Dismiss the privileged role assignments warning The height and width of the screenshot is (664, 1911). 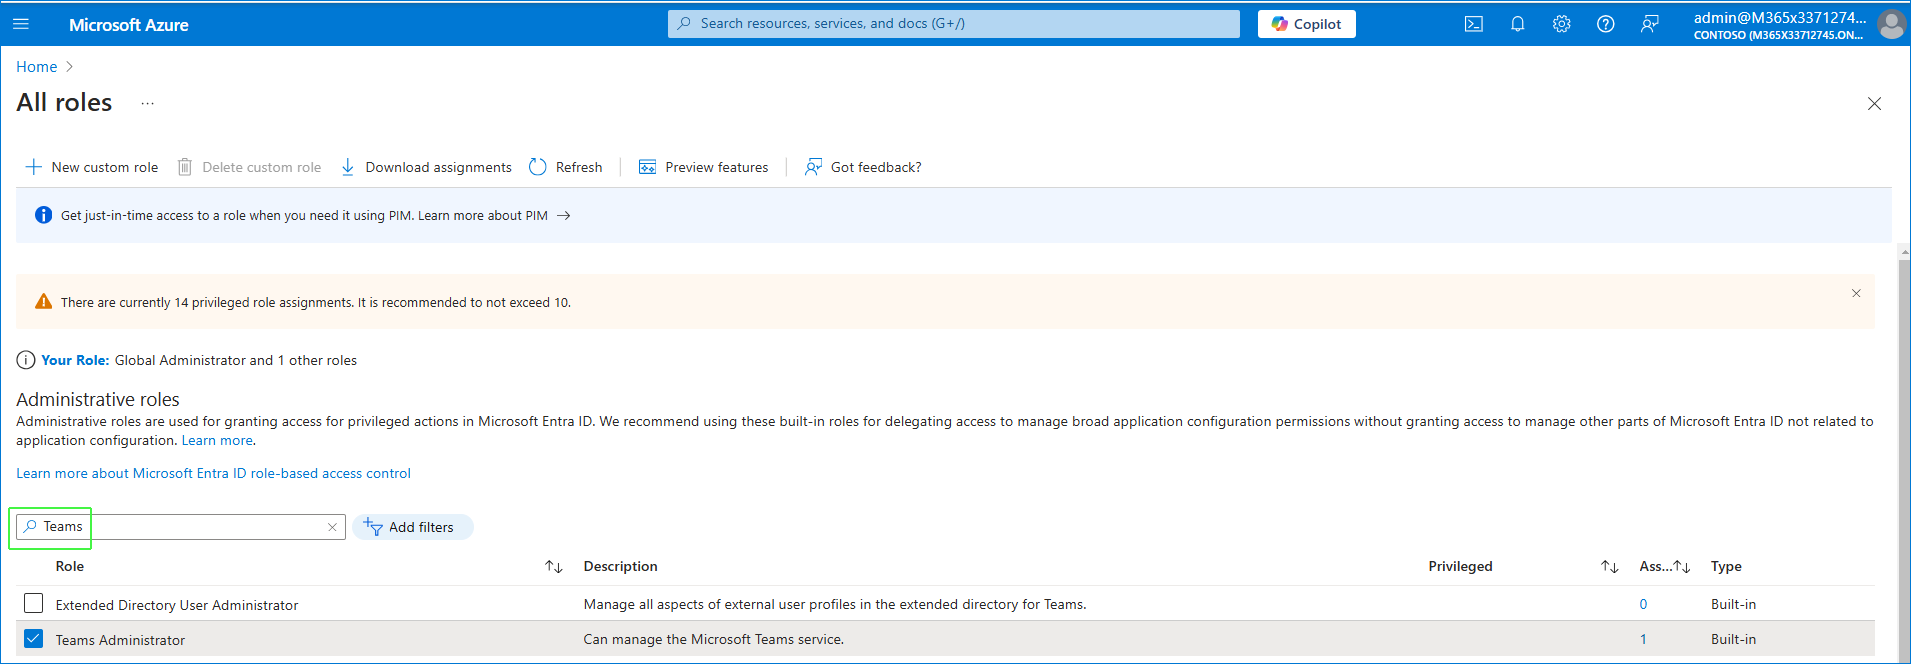coord(1856,293)
